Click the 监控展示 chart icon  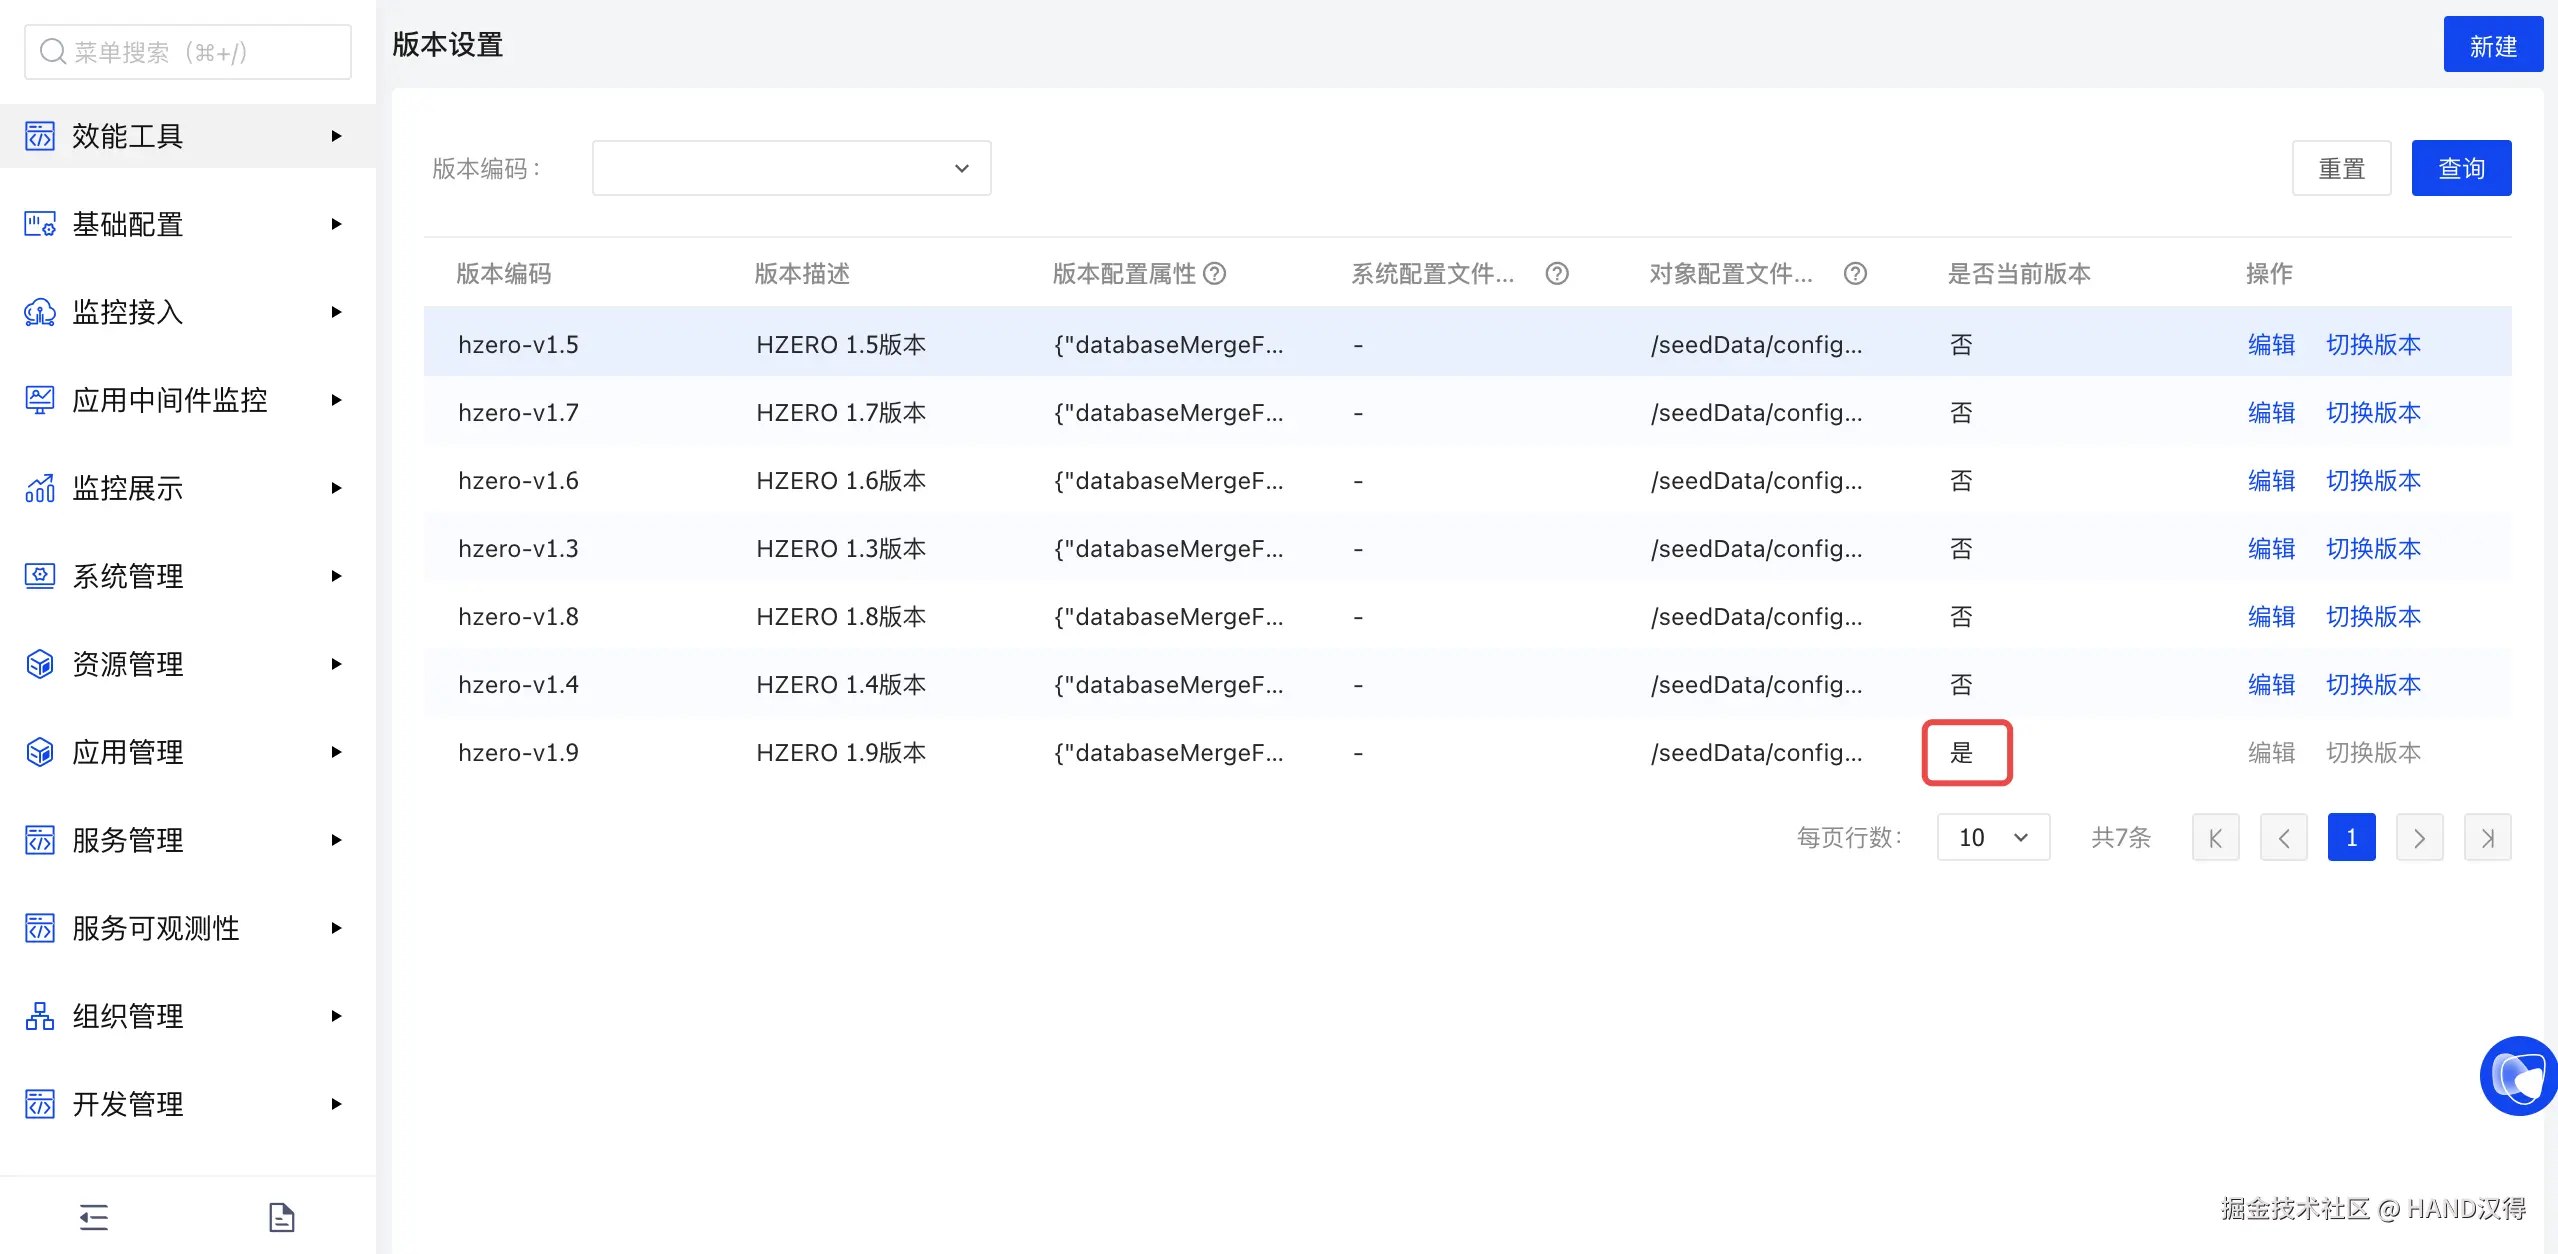[x=40, y=488]
